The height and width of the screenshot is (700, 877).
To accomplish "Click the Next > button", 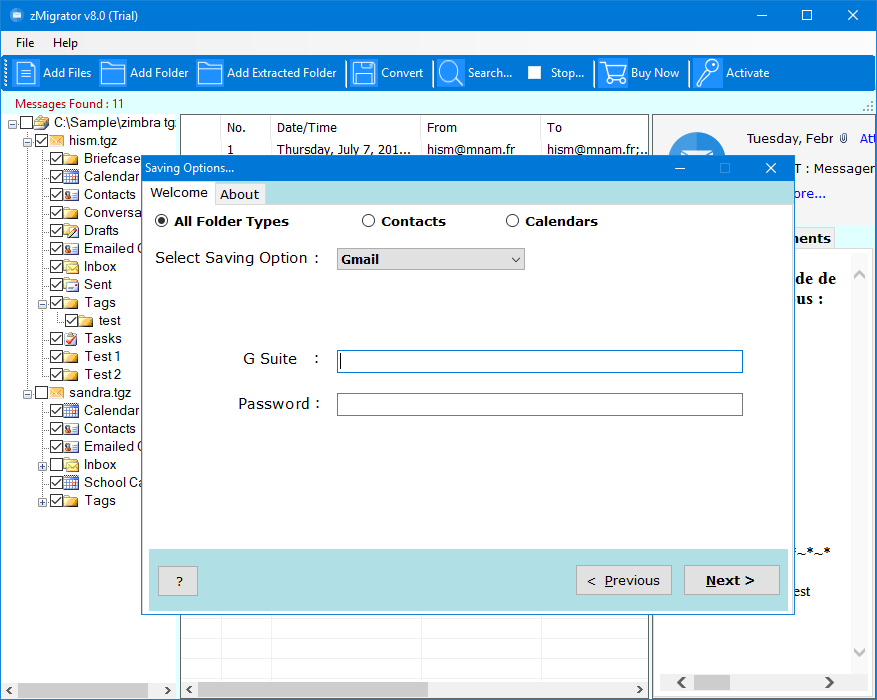I will (x=732, y=580).
